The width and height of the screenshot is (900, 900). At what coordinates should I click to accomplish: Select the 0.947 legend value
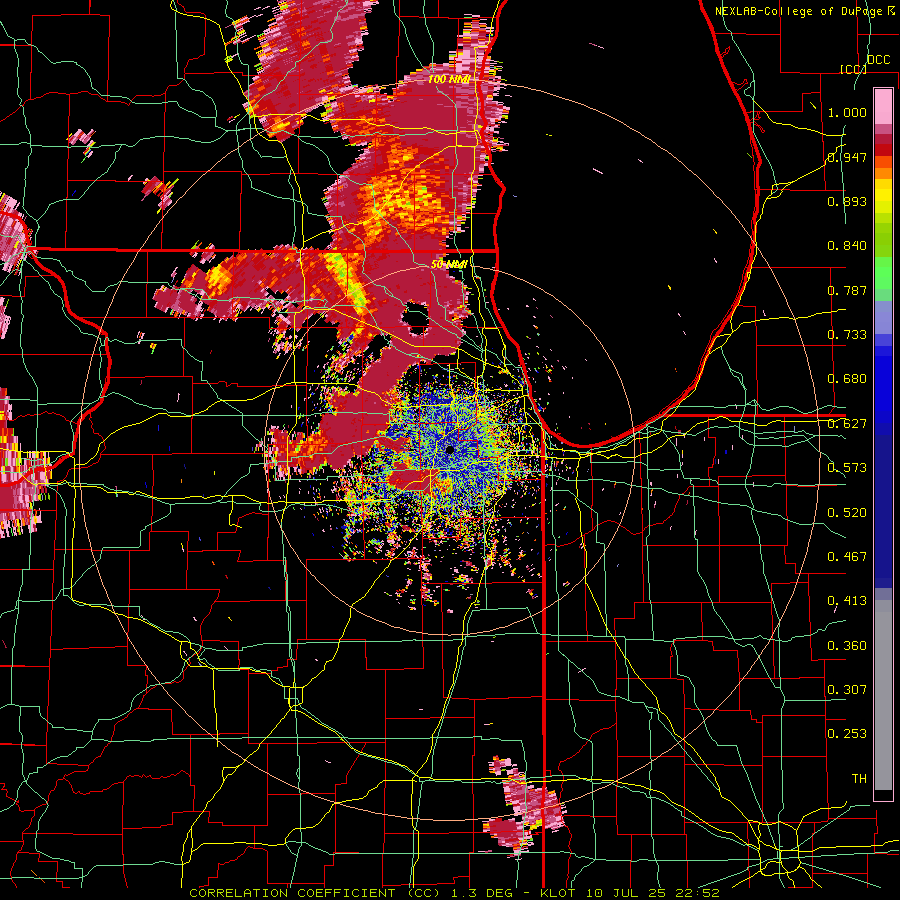click(847, 157)
